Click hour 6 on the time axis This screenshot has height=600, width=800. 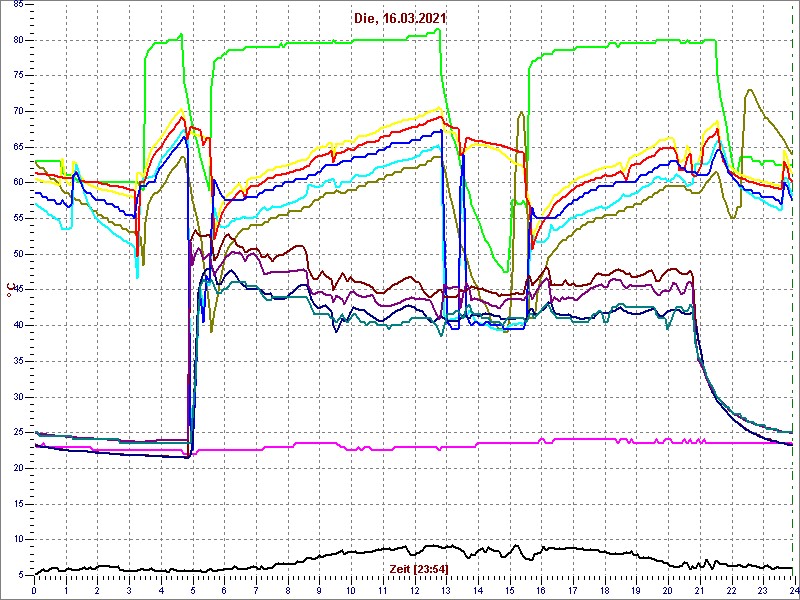coord(224,591)
